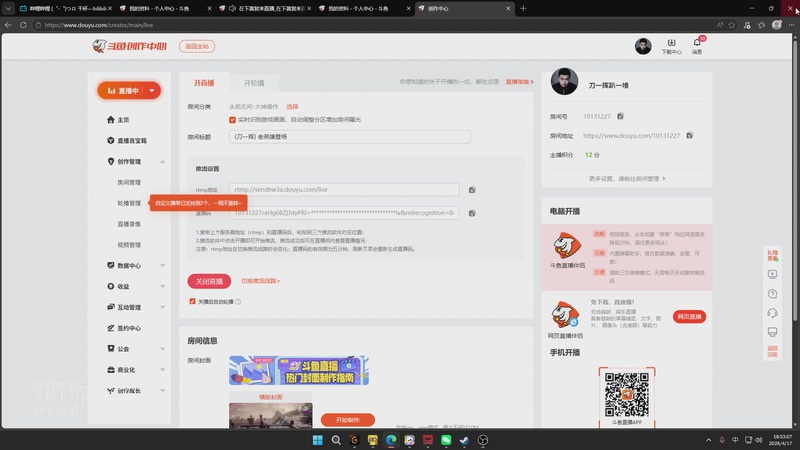This screenshot has height=450, width=800.
Task: Open the Edge browser taskbar icon
Action: pos(391,440)
